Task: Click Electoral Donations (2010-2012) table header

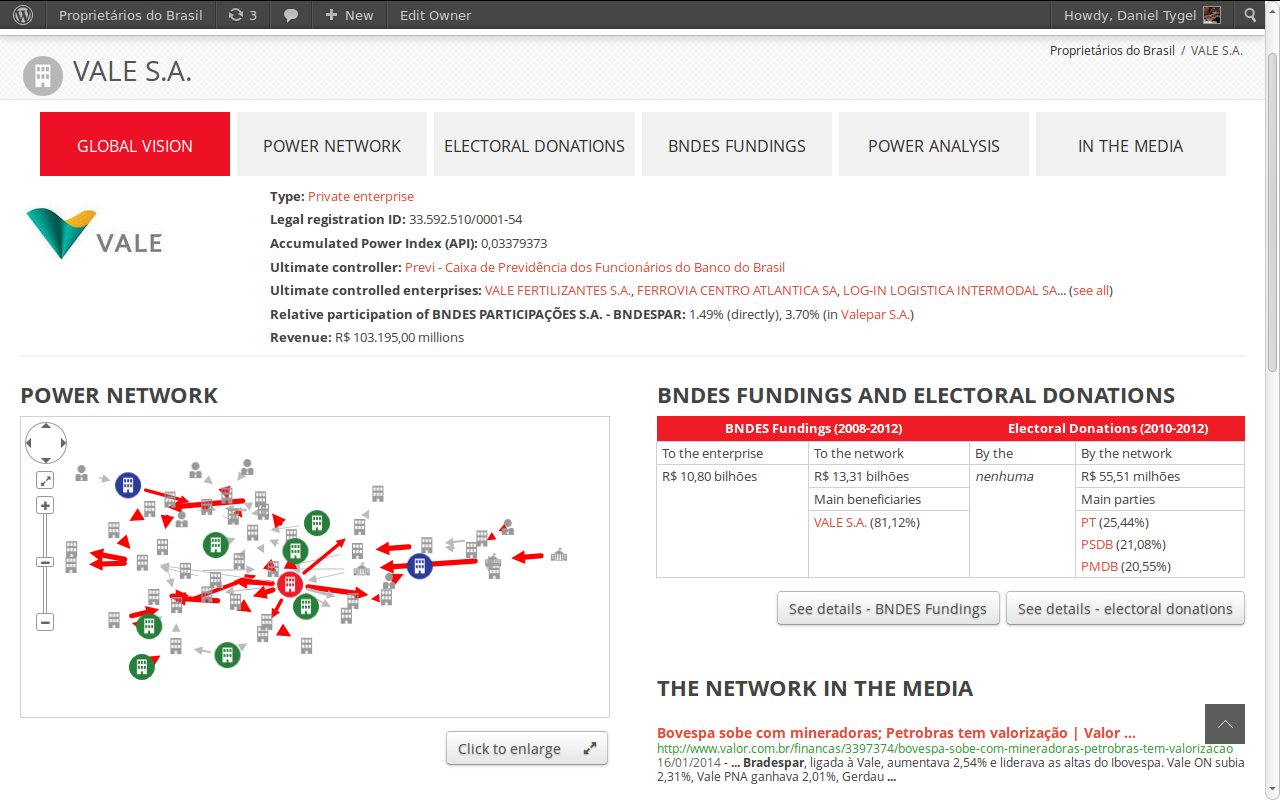Action: [1107, 429]
